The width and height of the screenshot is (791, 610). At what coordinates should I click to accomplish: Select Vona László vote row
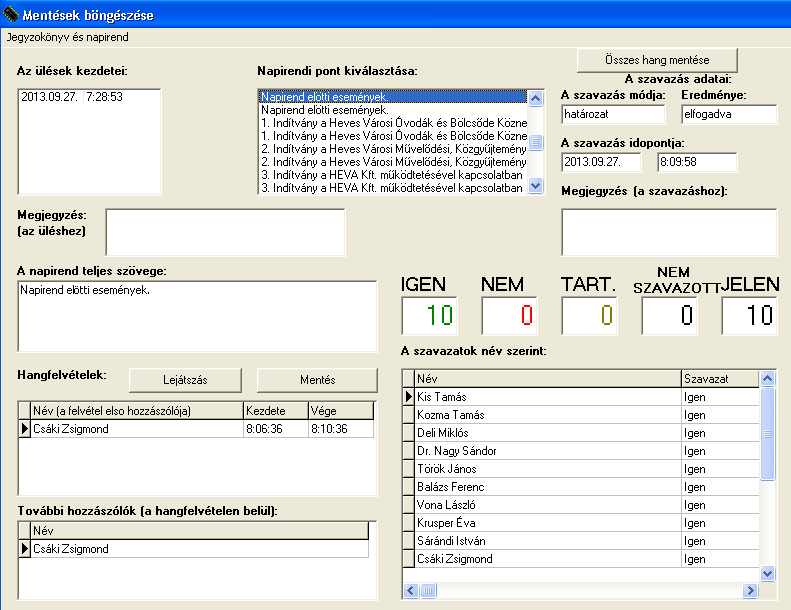pos(581,505)
